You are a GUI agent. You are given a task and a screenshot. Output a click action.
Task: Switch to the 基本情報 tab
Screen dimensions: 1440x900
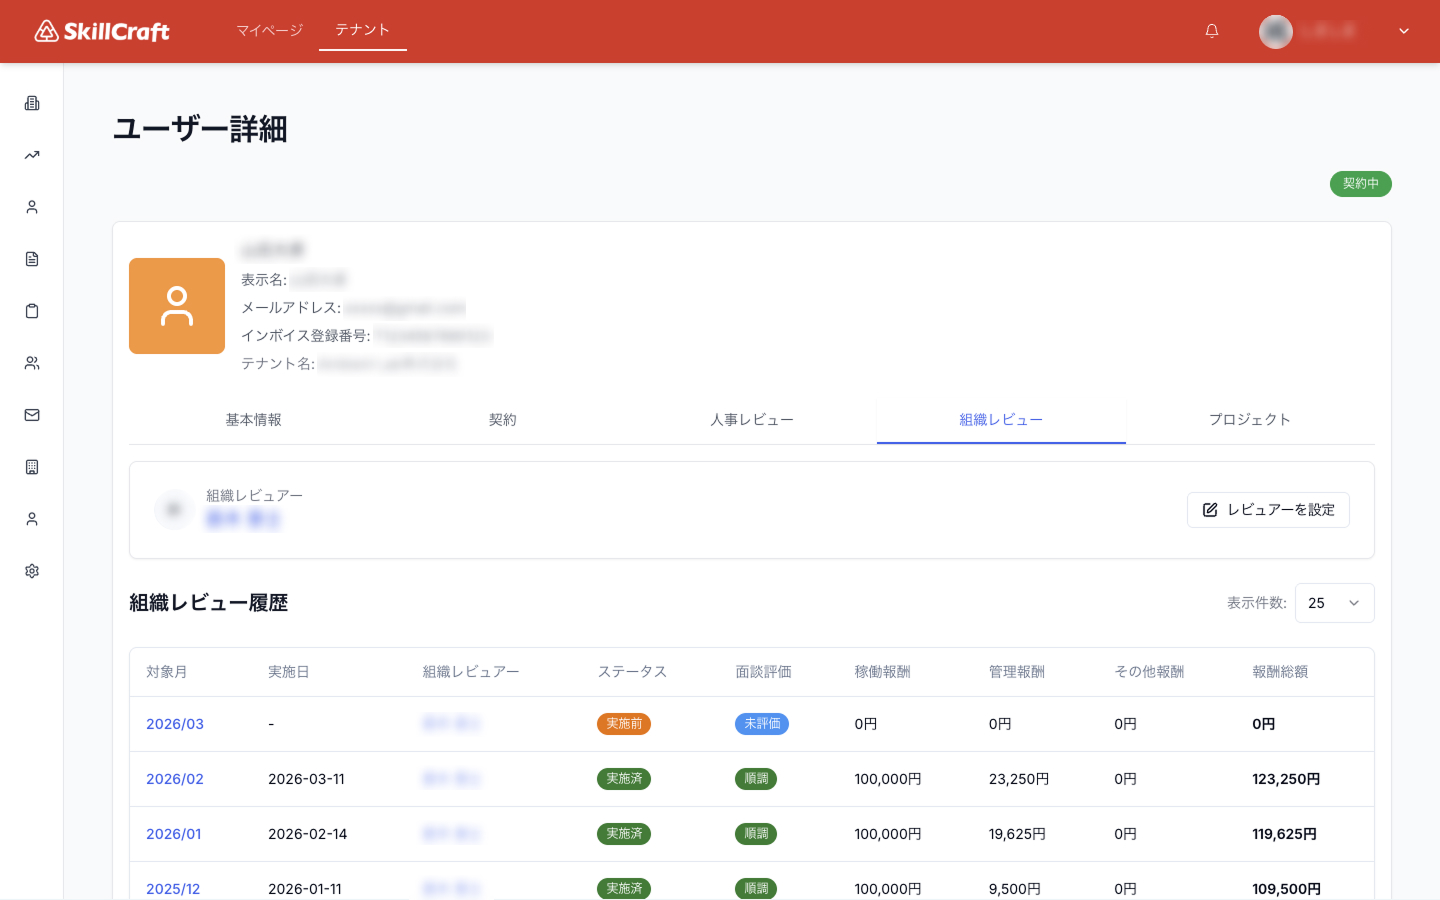click(253, 419)
